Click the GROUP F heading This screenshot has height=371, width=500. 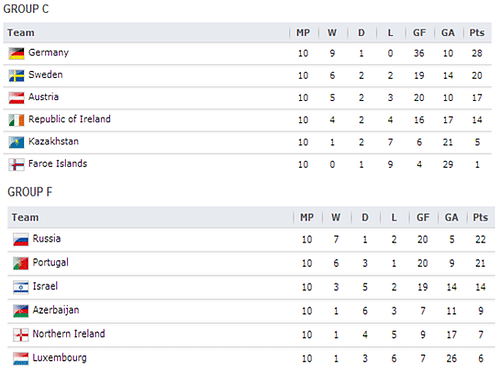point(30,192)
